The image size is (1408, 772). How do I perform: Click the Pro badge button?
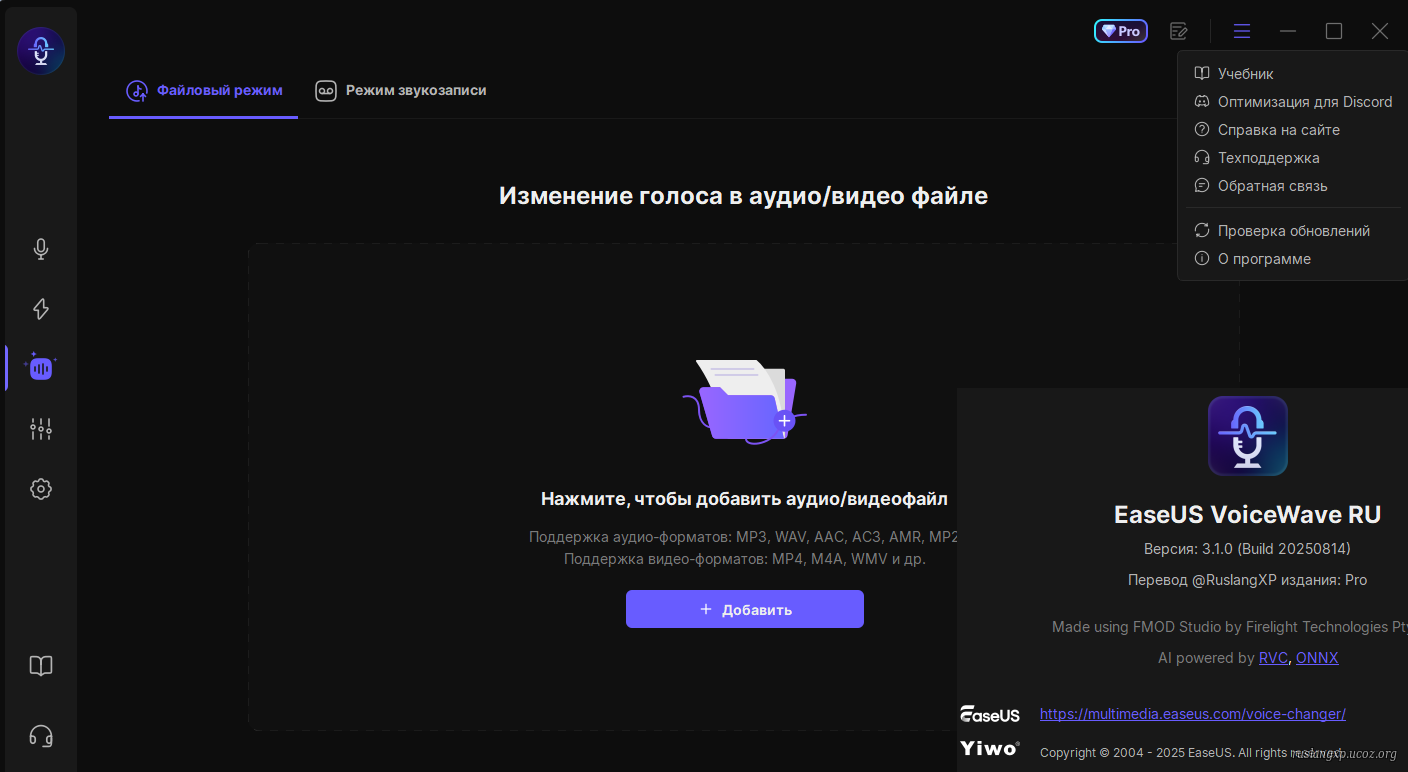(x=1121, y=31)
